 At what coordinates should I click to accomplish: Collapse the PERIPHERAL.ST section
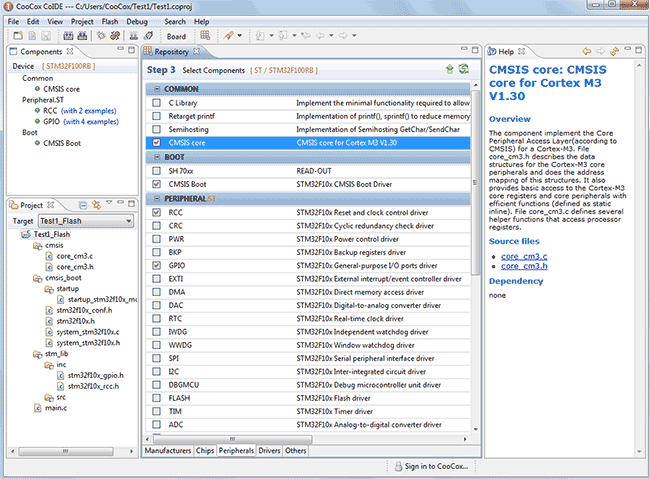(x=157, y=199)
